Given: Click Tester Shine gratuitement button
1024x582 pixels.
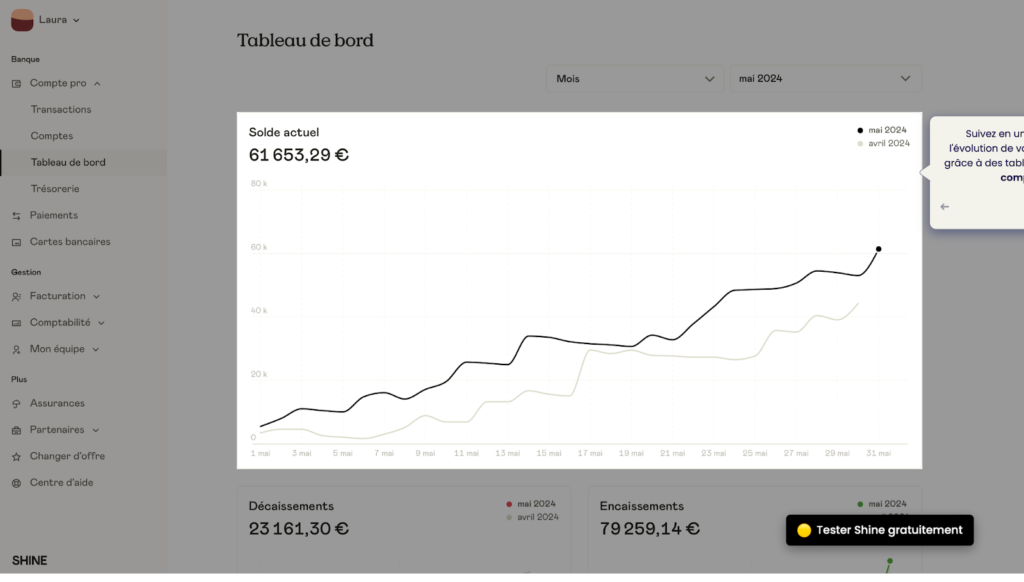Looking at the screenshot, I should [879, 530].
